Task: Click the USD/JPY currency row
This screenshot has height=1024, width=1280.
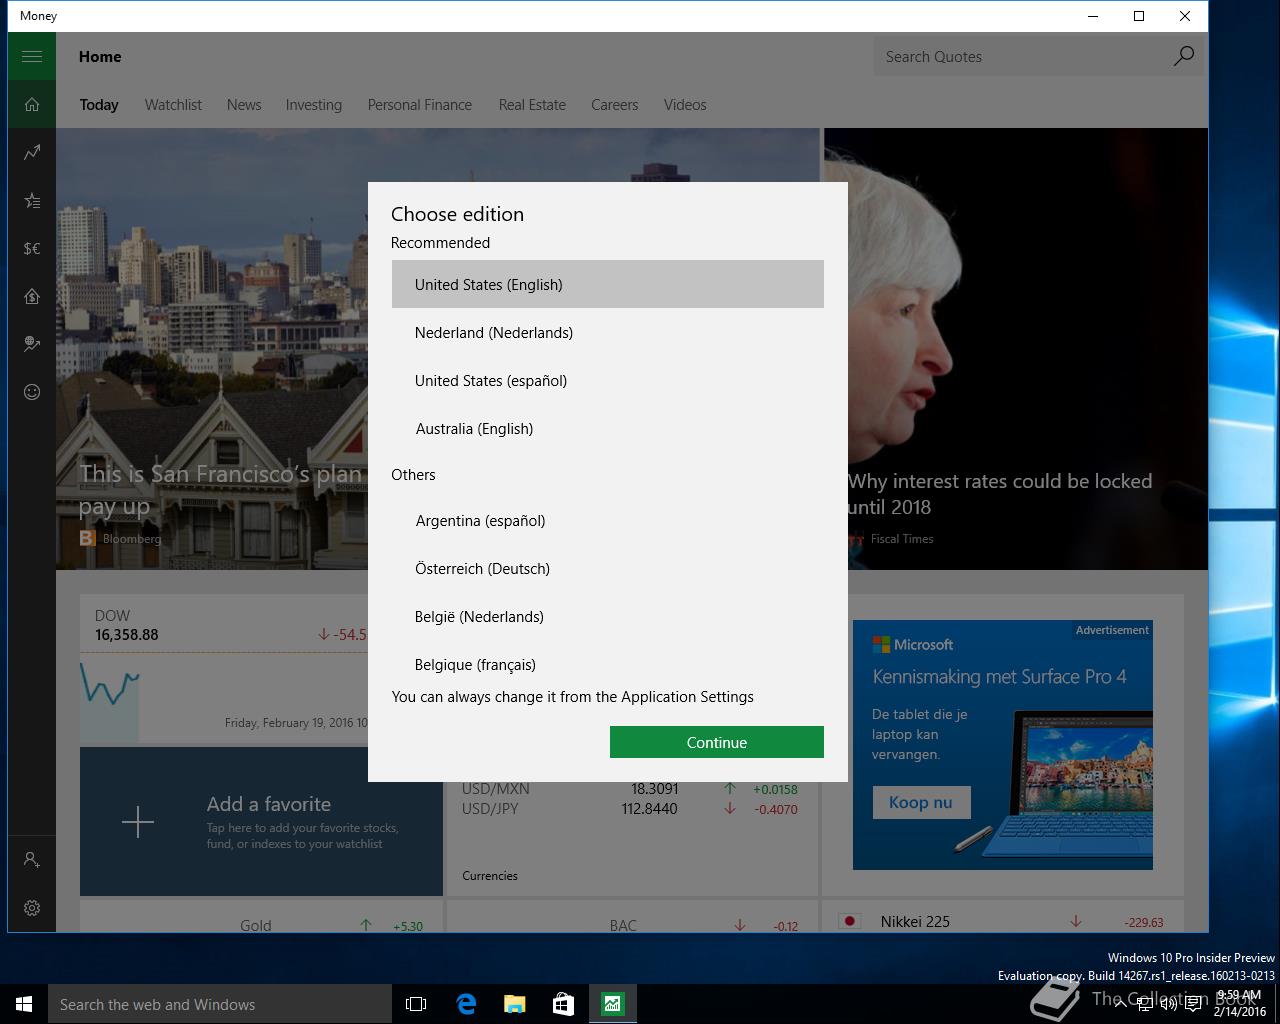Action: (x=630, y=808)
